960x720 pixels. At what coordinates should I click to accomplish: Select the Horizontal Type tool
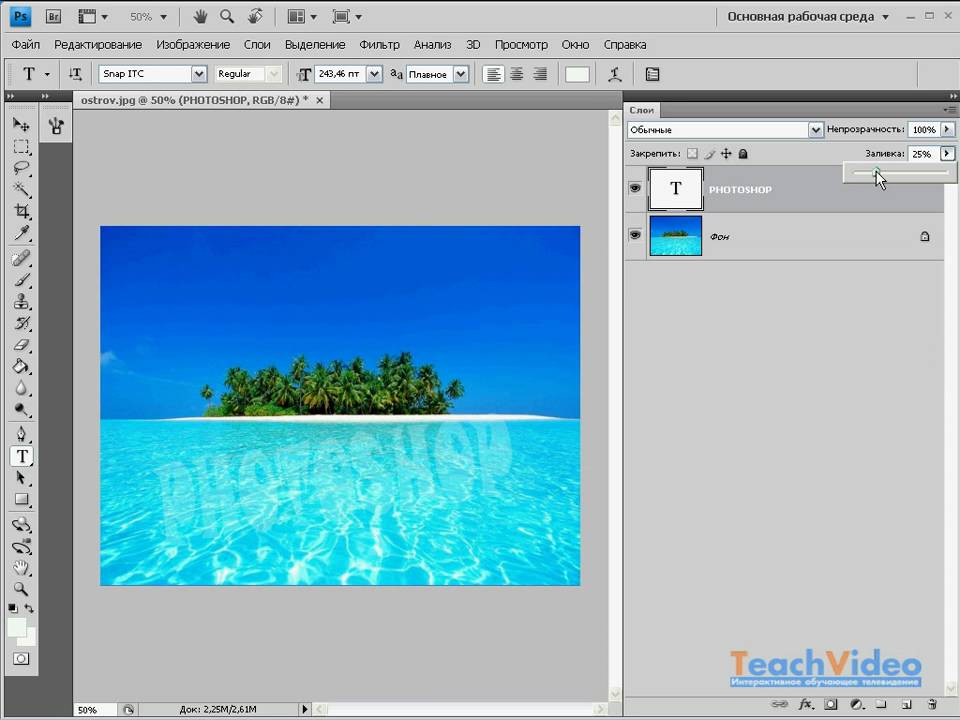21,456
